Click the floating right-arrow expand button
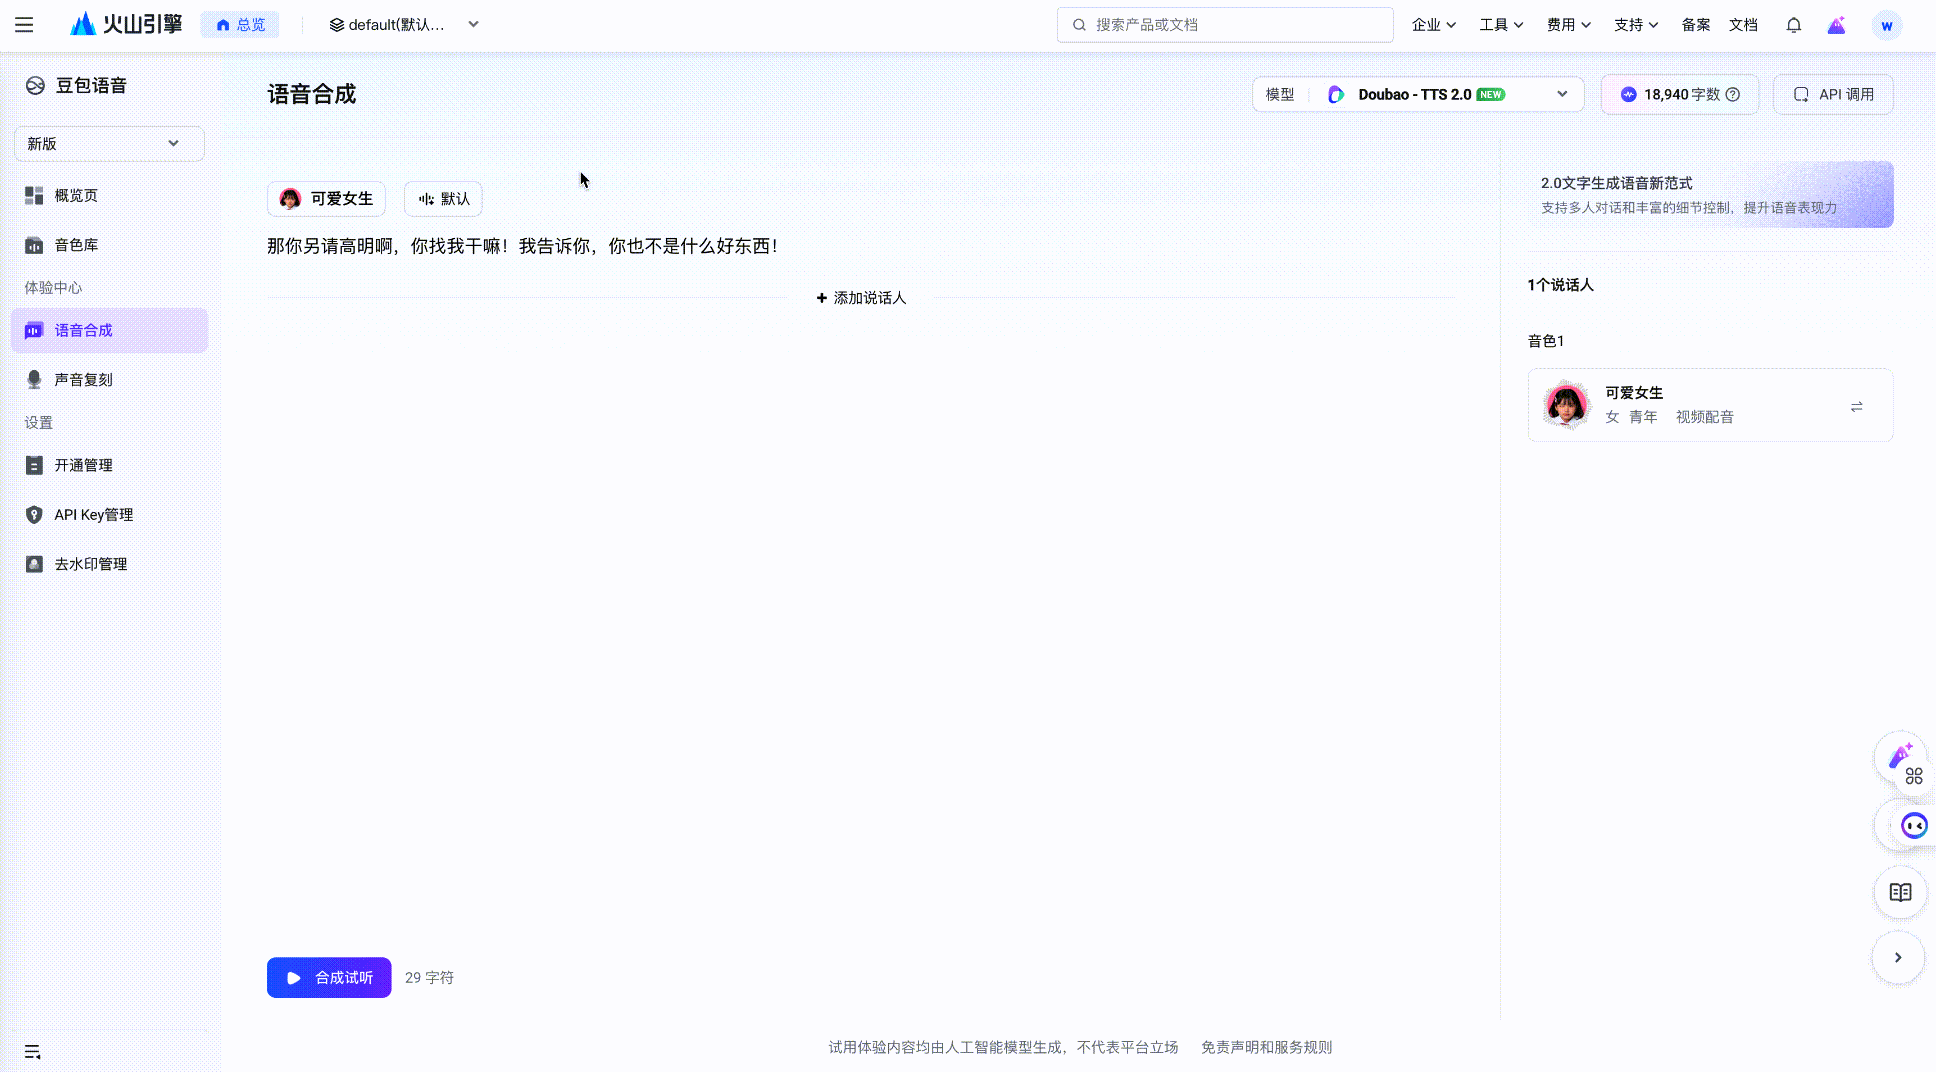1936x1072 pixels. tap(1898, 957)
